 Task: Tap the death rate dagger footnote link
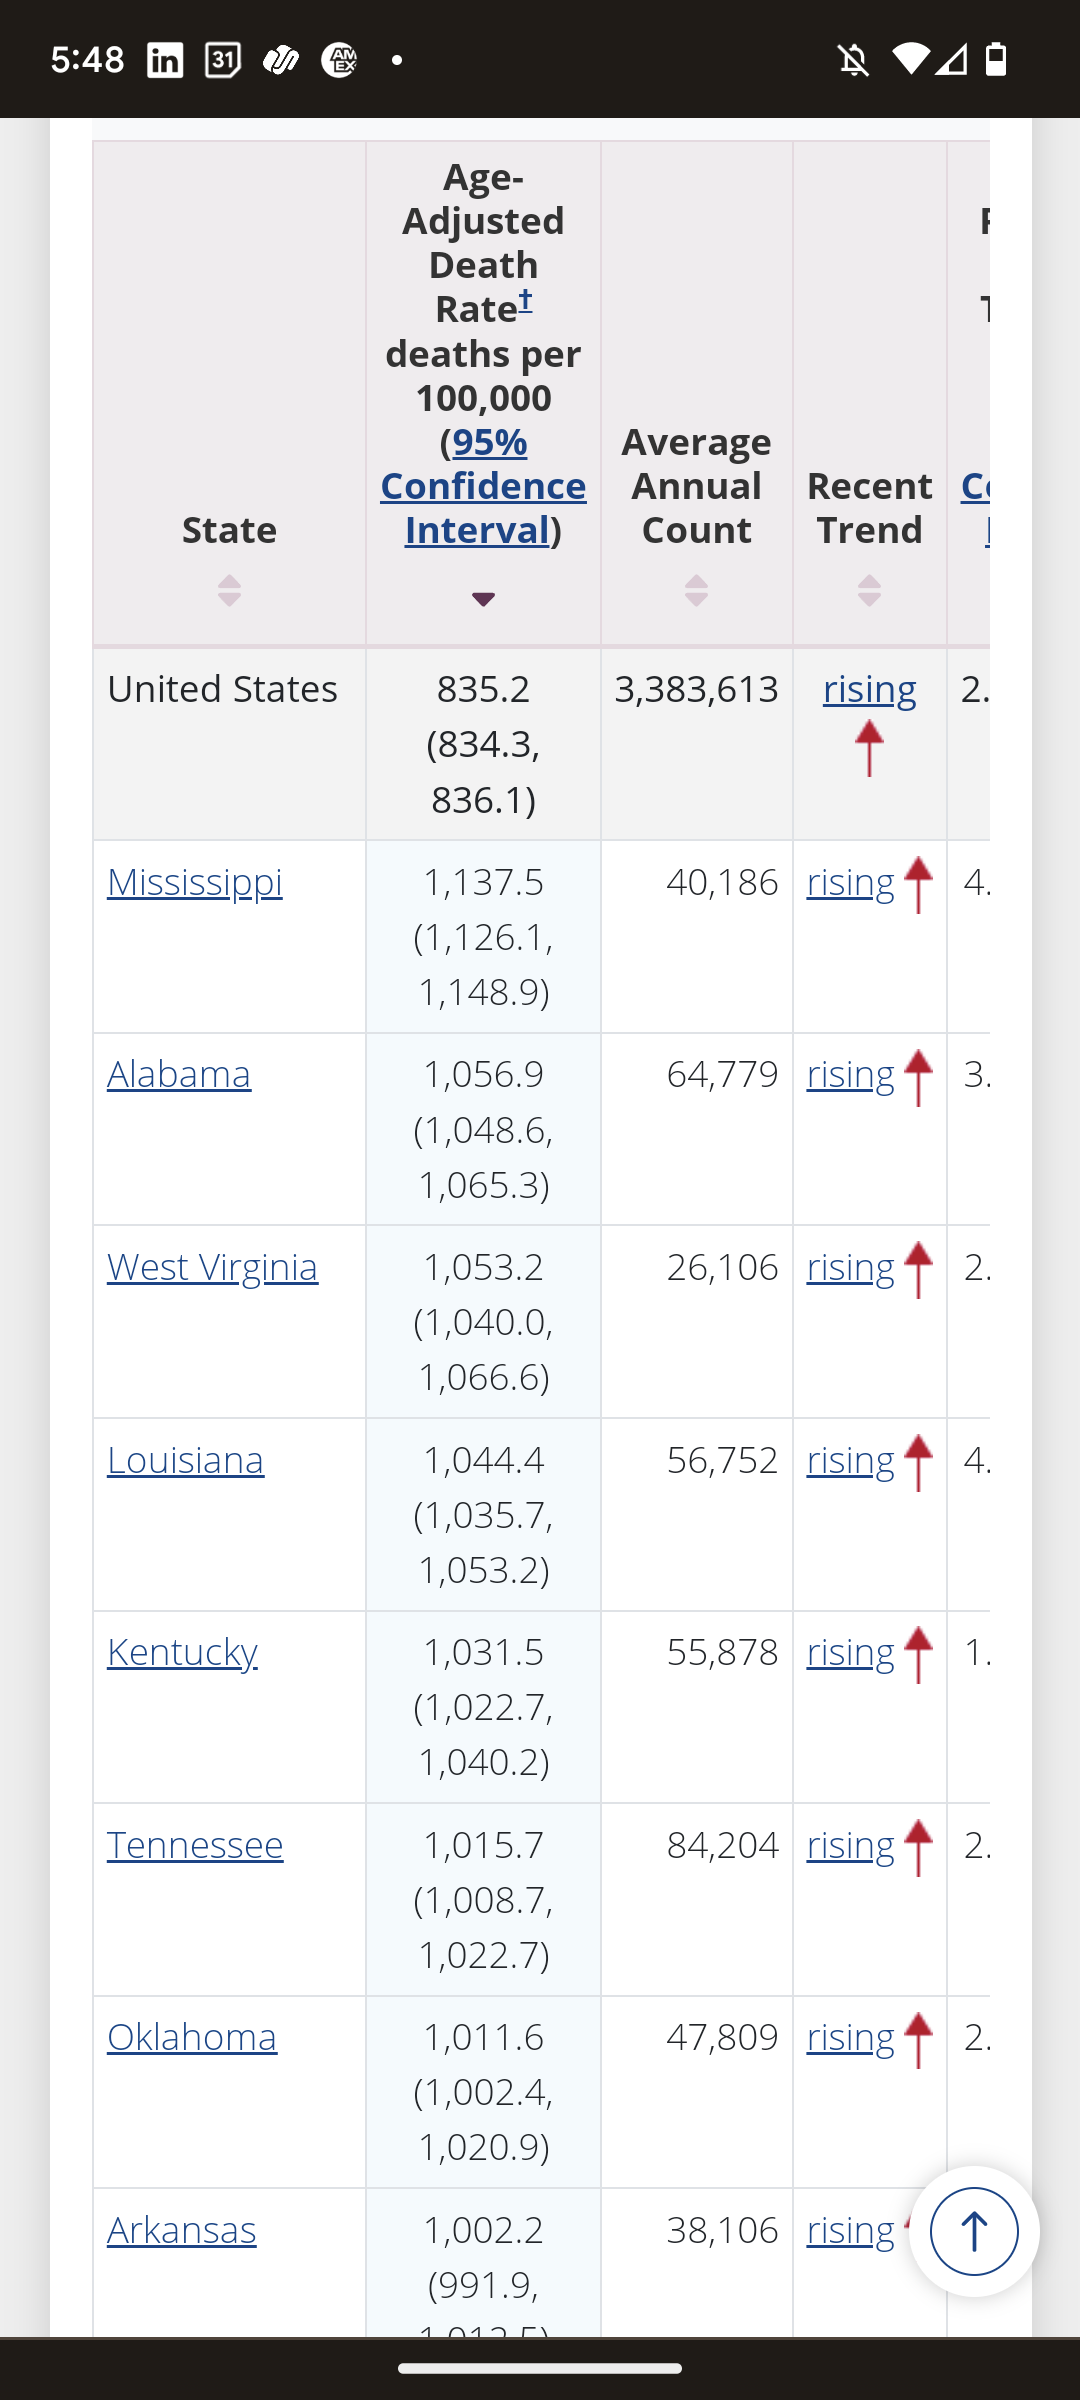tap(525, 299)
